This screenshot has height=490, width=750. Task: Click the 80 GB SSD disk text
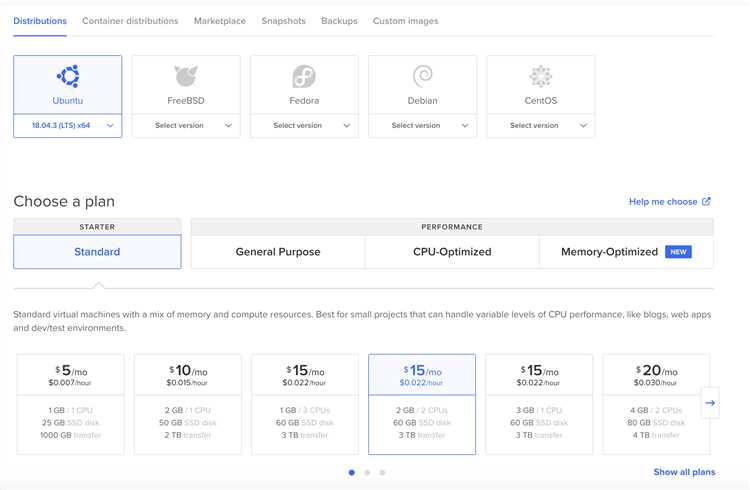click(x=656, y=423)
